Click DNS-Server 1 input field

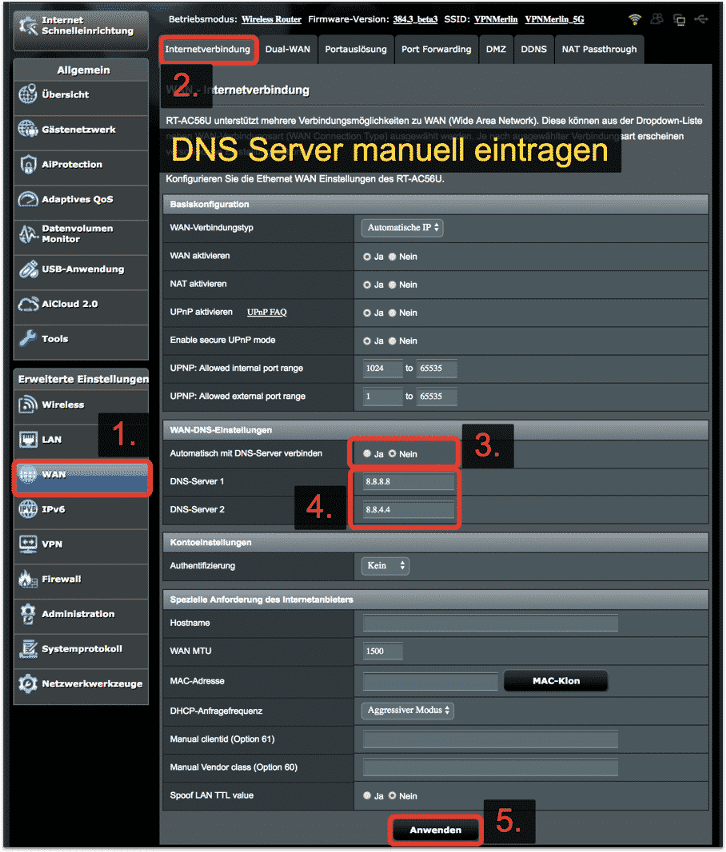409,481
